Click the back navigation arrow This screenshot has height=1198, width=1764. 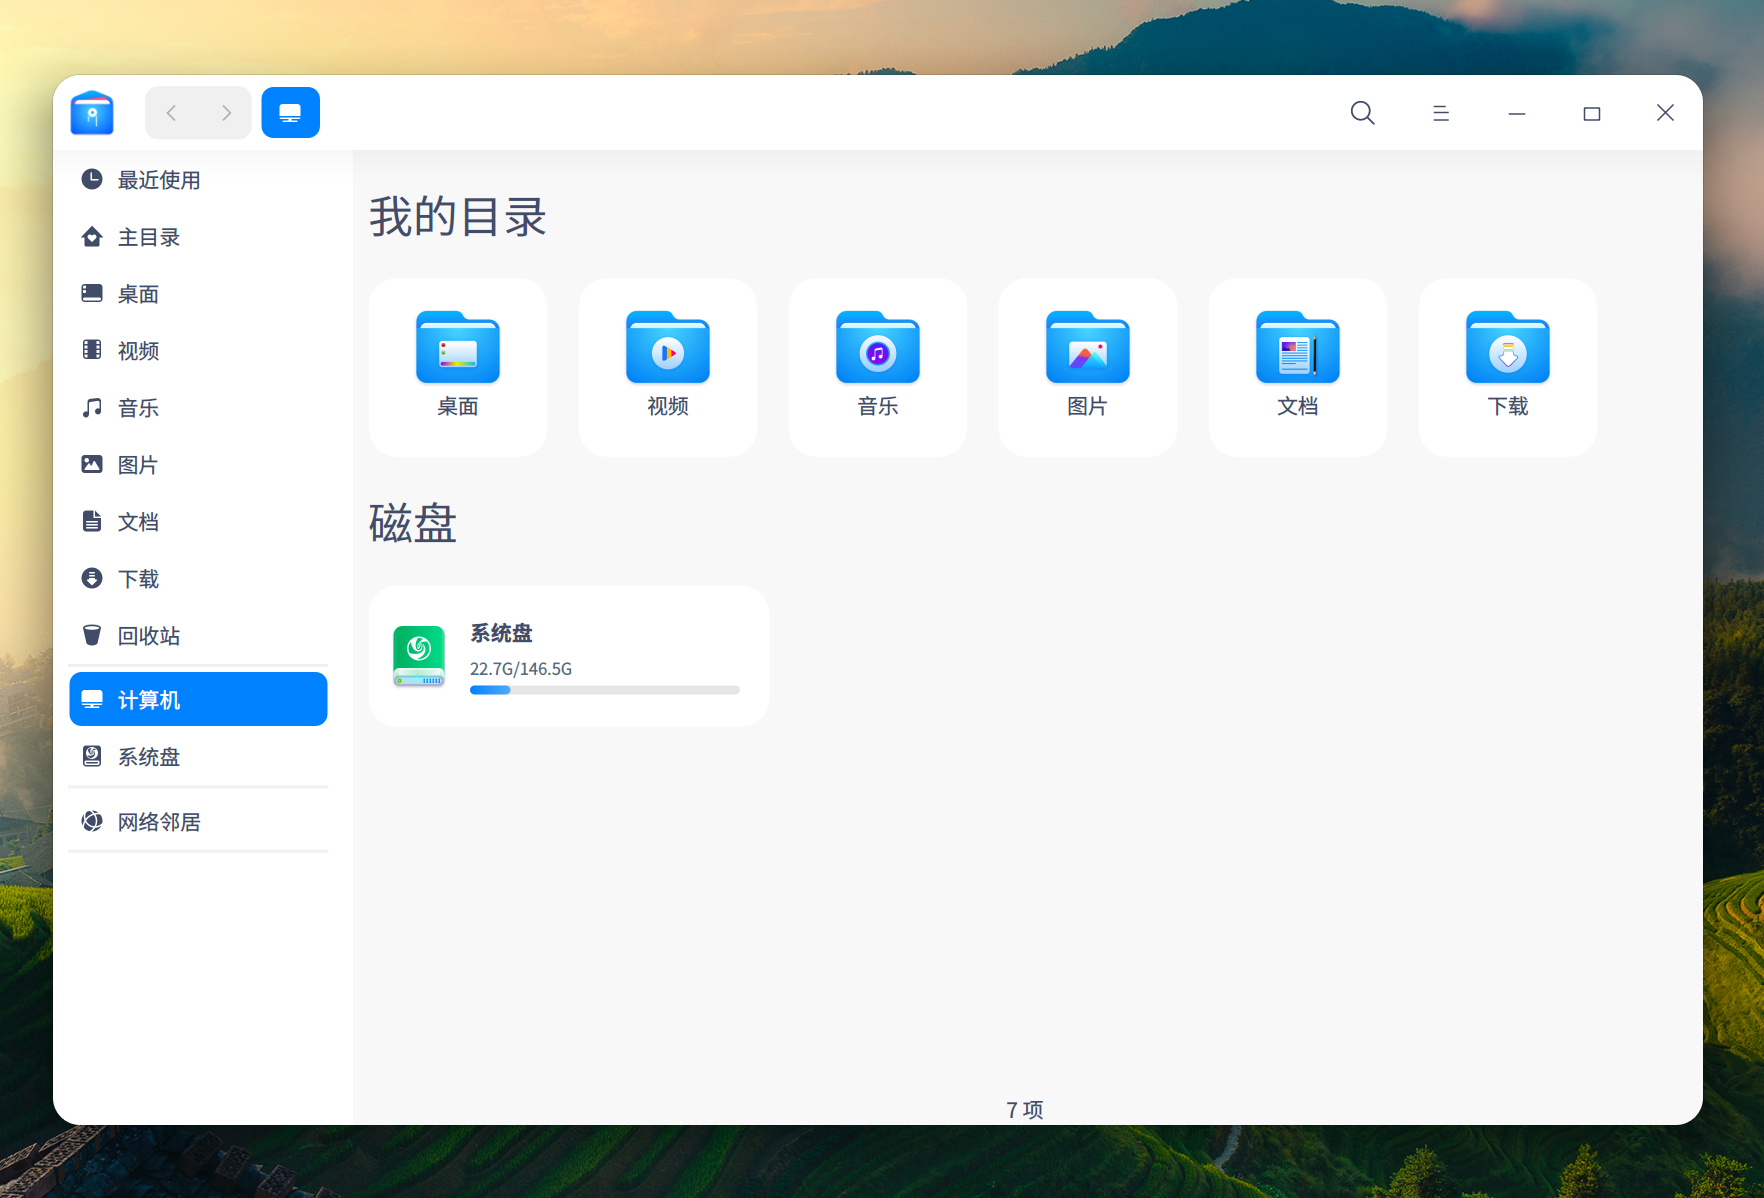point(171,113)
